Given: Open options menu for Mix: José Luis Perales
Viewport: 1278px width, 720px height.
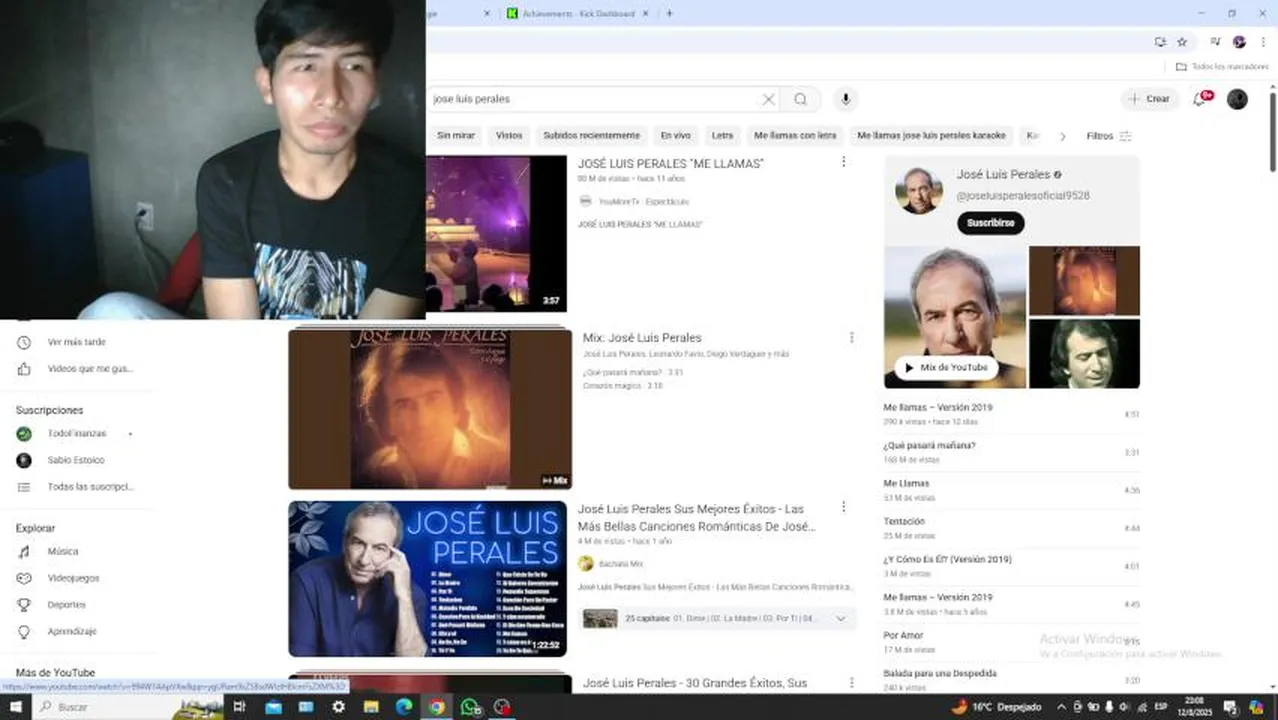Looking at the screenshot, I should (x=851, y=338).
